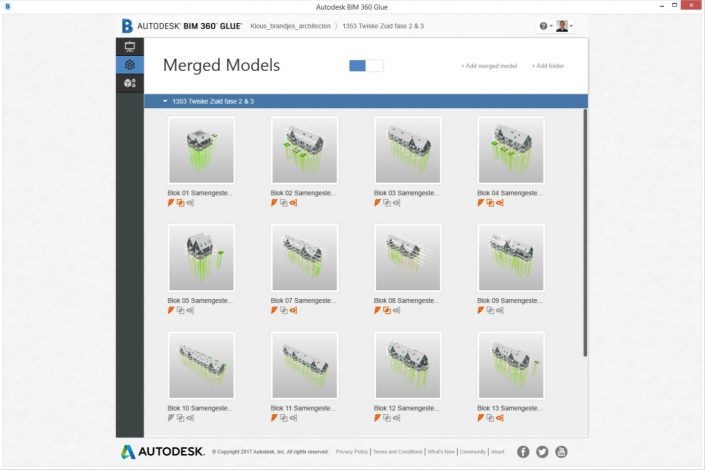Open Blok 09 model thumbnail
Viewport: 705px width, 470px height.
pos(511,257)
